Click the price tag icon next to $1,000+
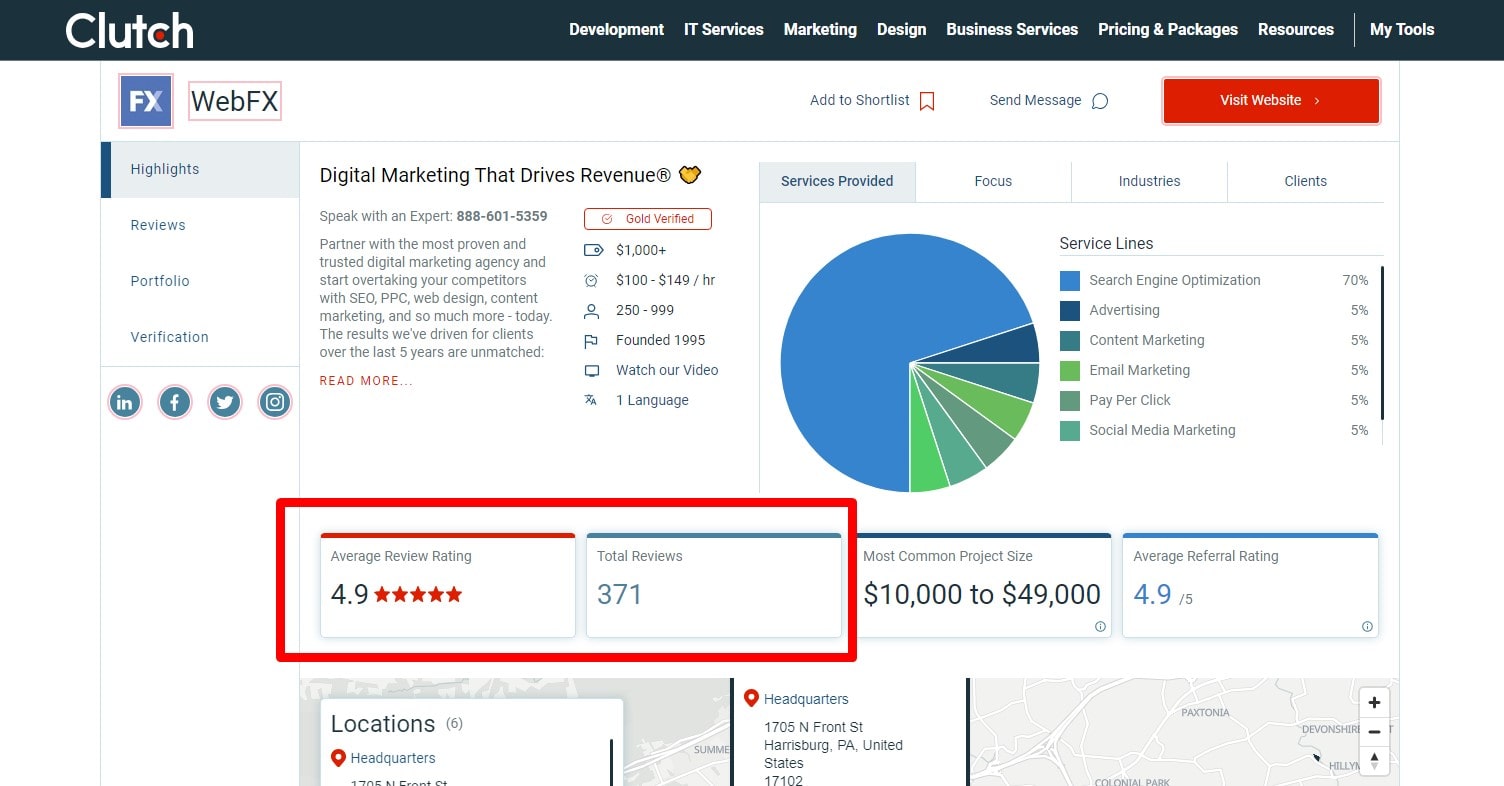 click(x=593, y=251)
